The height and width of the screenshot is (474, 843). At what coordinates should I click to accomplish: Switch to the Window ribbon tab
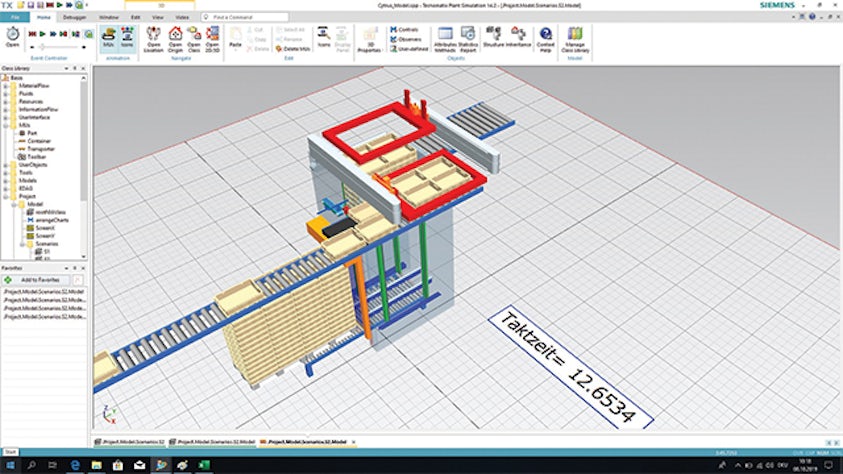point(109,17)
